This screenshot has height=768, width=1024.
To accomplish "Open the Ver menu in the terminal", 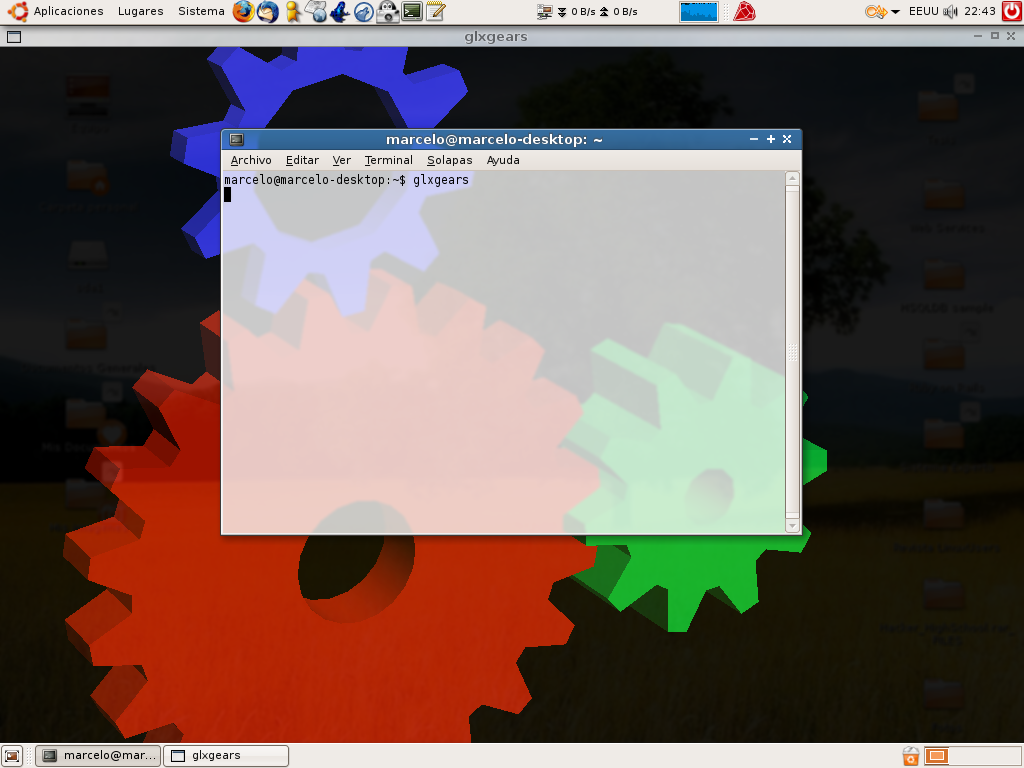I will tap(342, 160).
